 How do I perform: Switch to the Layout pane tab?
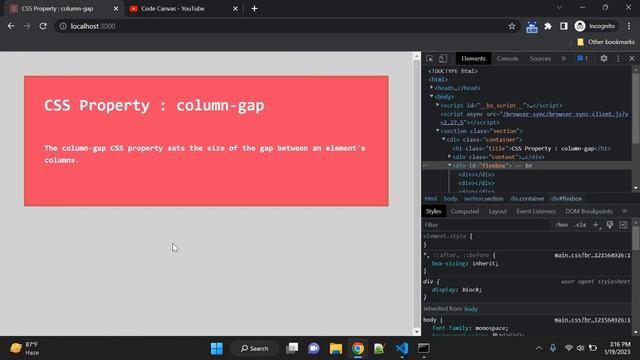point(498,211)
